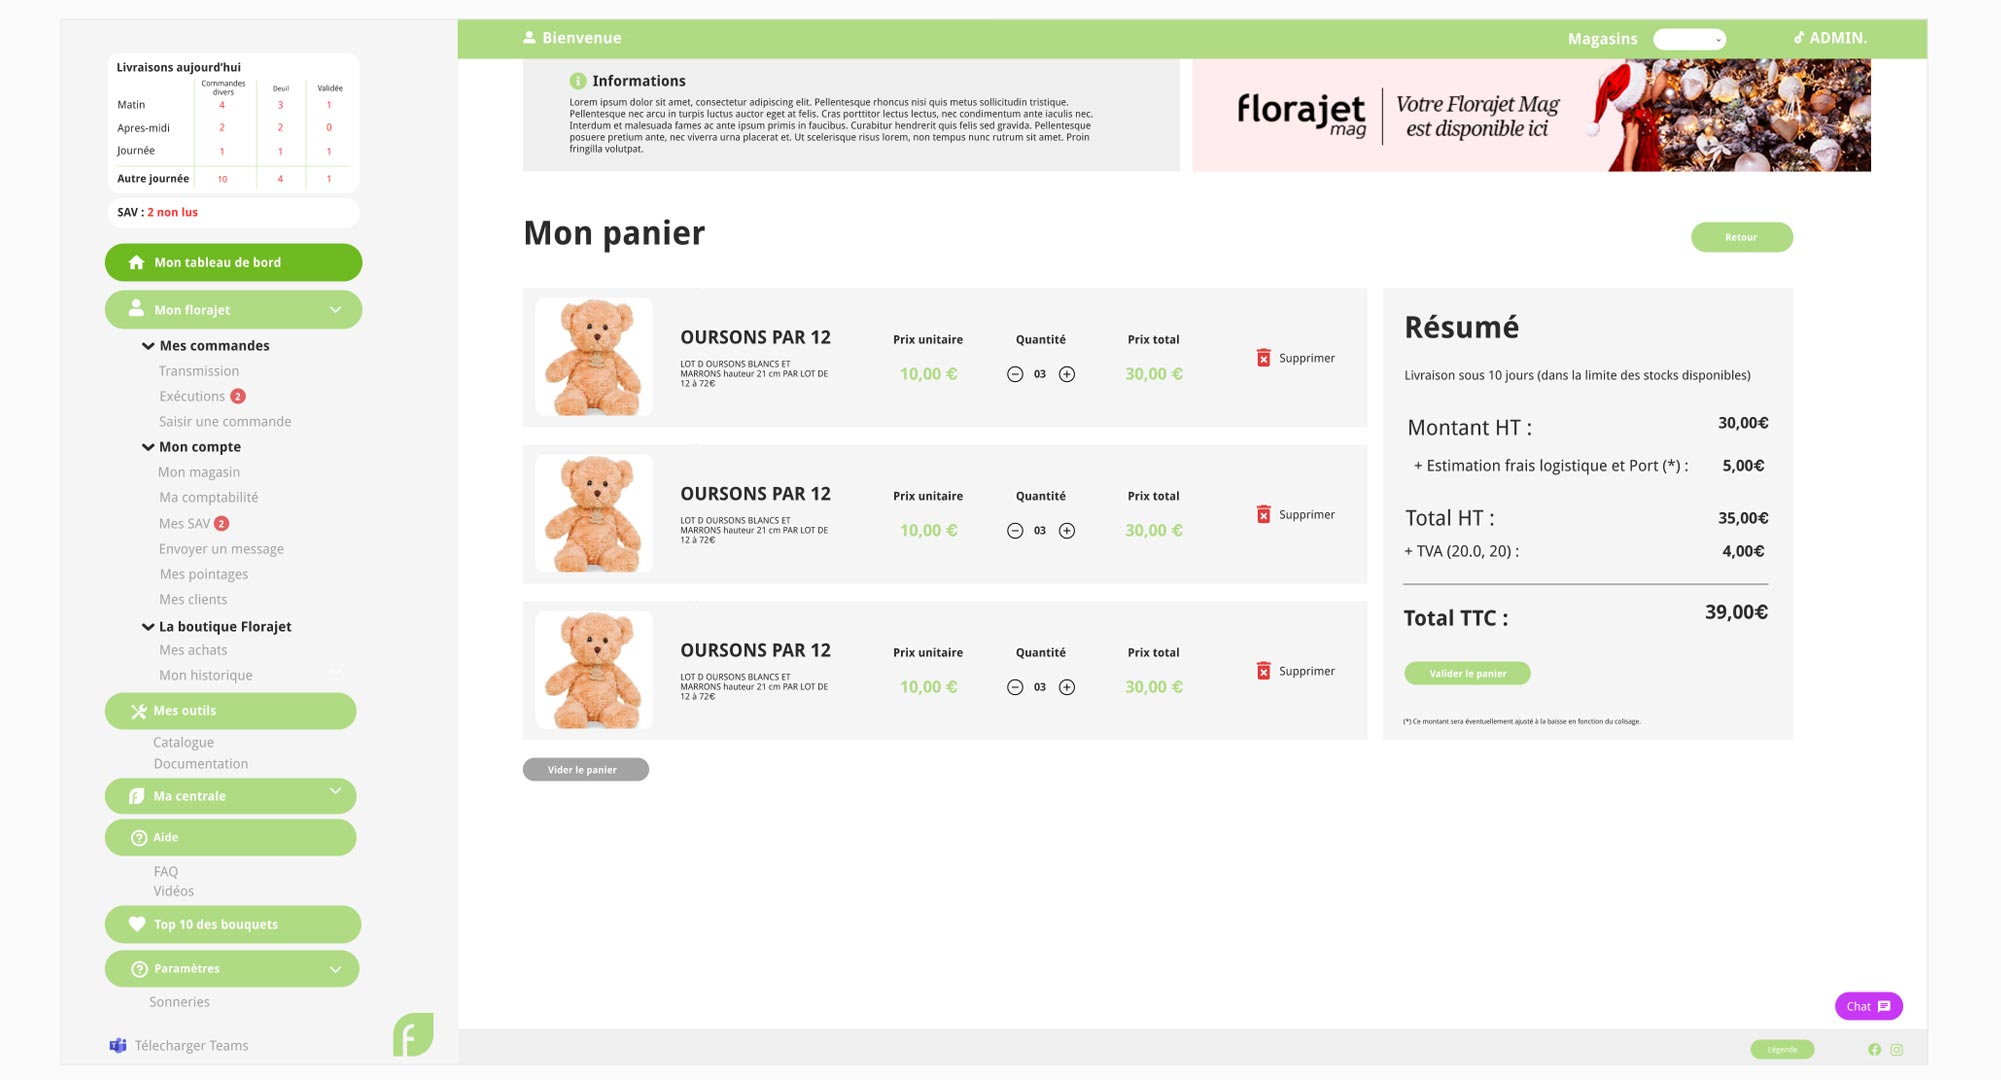
Task: Click the Informations info icon
Action: [x=577, y=81]
